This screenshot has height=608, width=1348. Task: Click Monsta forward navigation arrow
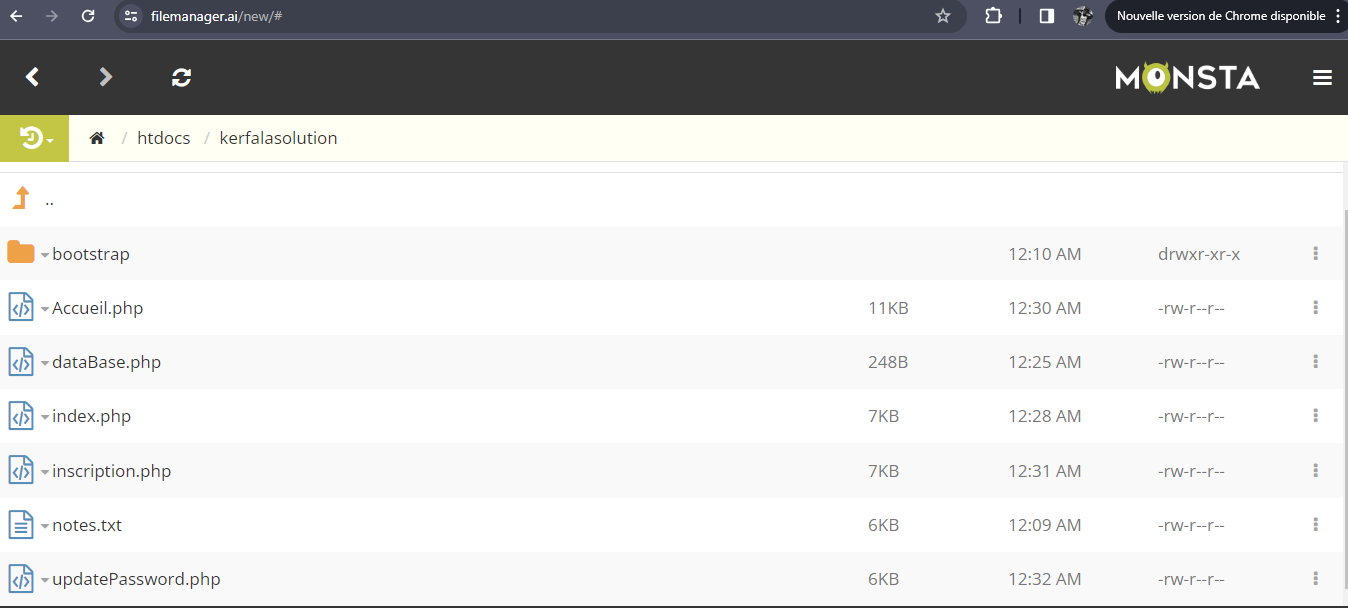pos(106,77)
